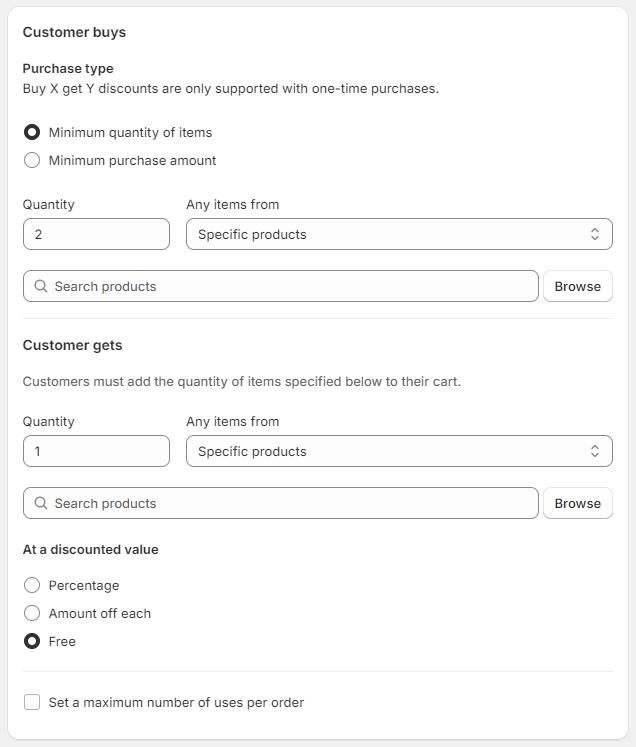Click the chevron arrows on Customer buys product selector
Screen dimensions: 636x747
[595, 234]
